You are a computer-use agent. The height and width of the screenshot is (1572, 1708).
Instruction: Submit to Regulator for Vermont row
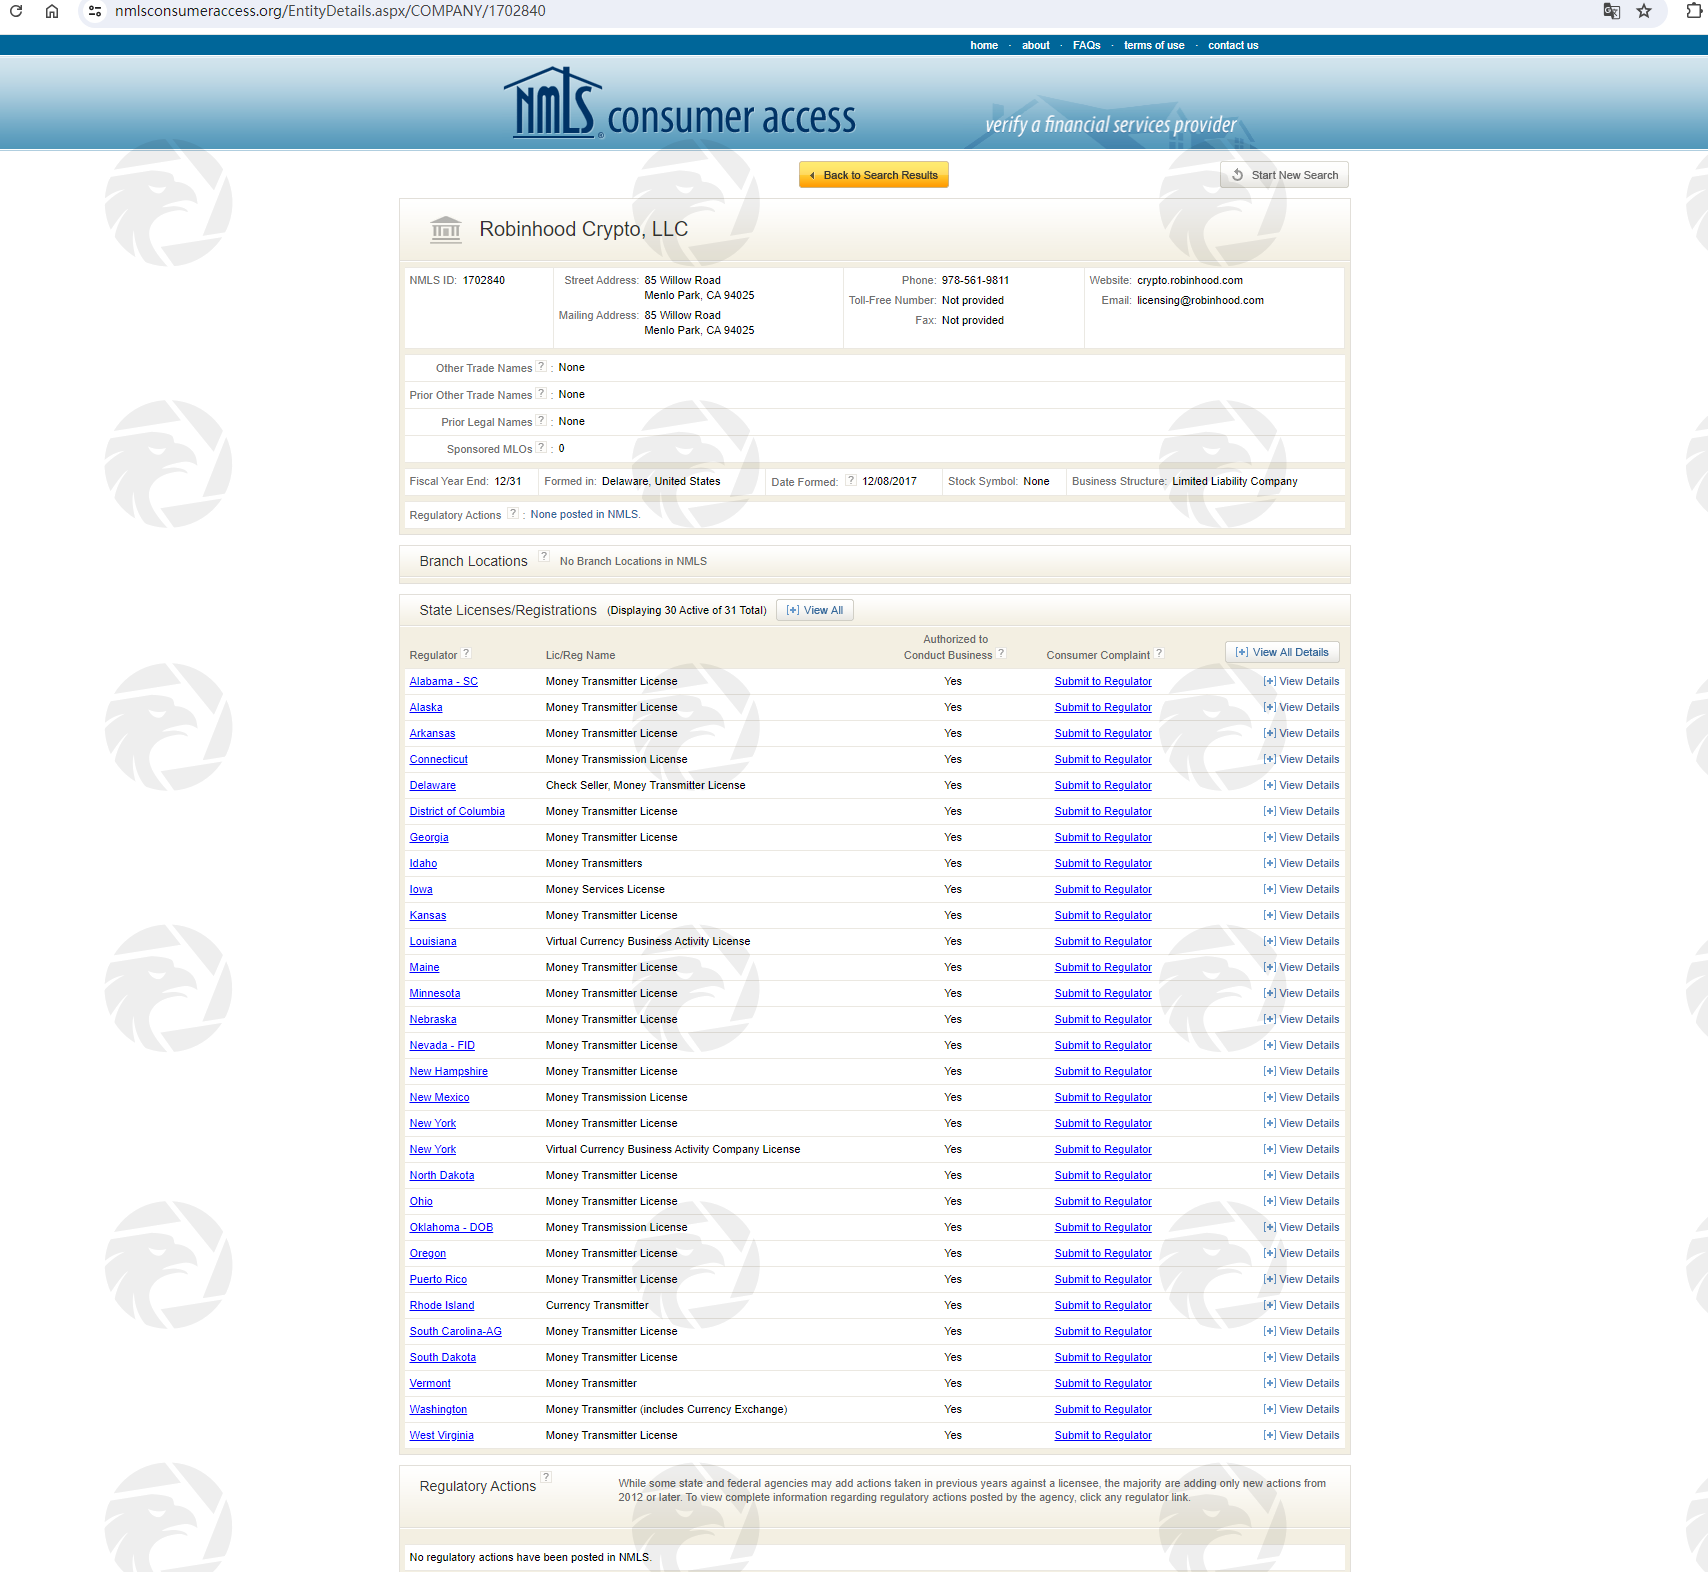click(1103, 1383)
